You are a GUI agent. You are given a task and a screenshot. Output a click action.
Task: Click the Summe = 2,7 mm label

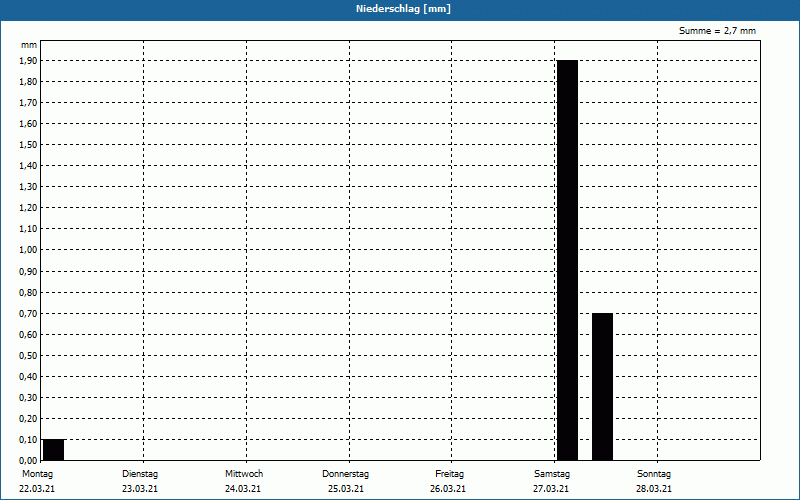717,31
